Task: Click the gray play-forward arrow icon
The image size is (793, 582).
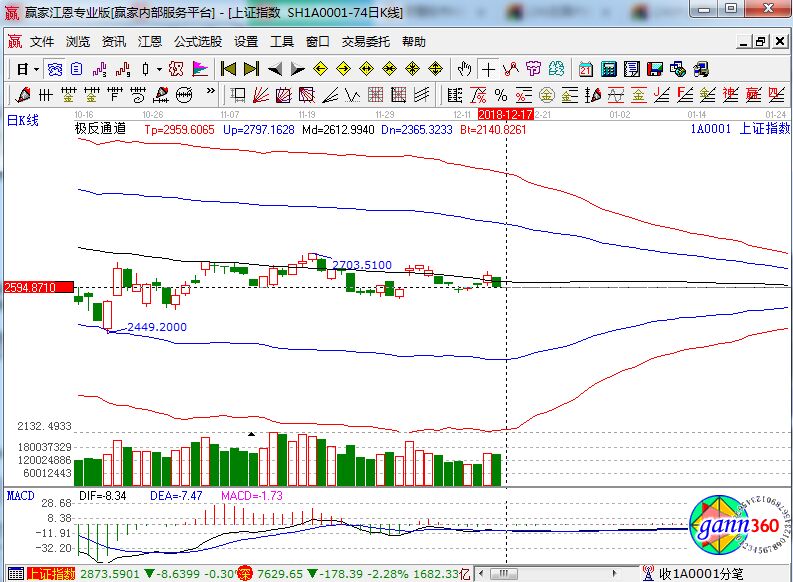Action: [297, 69]
